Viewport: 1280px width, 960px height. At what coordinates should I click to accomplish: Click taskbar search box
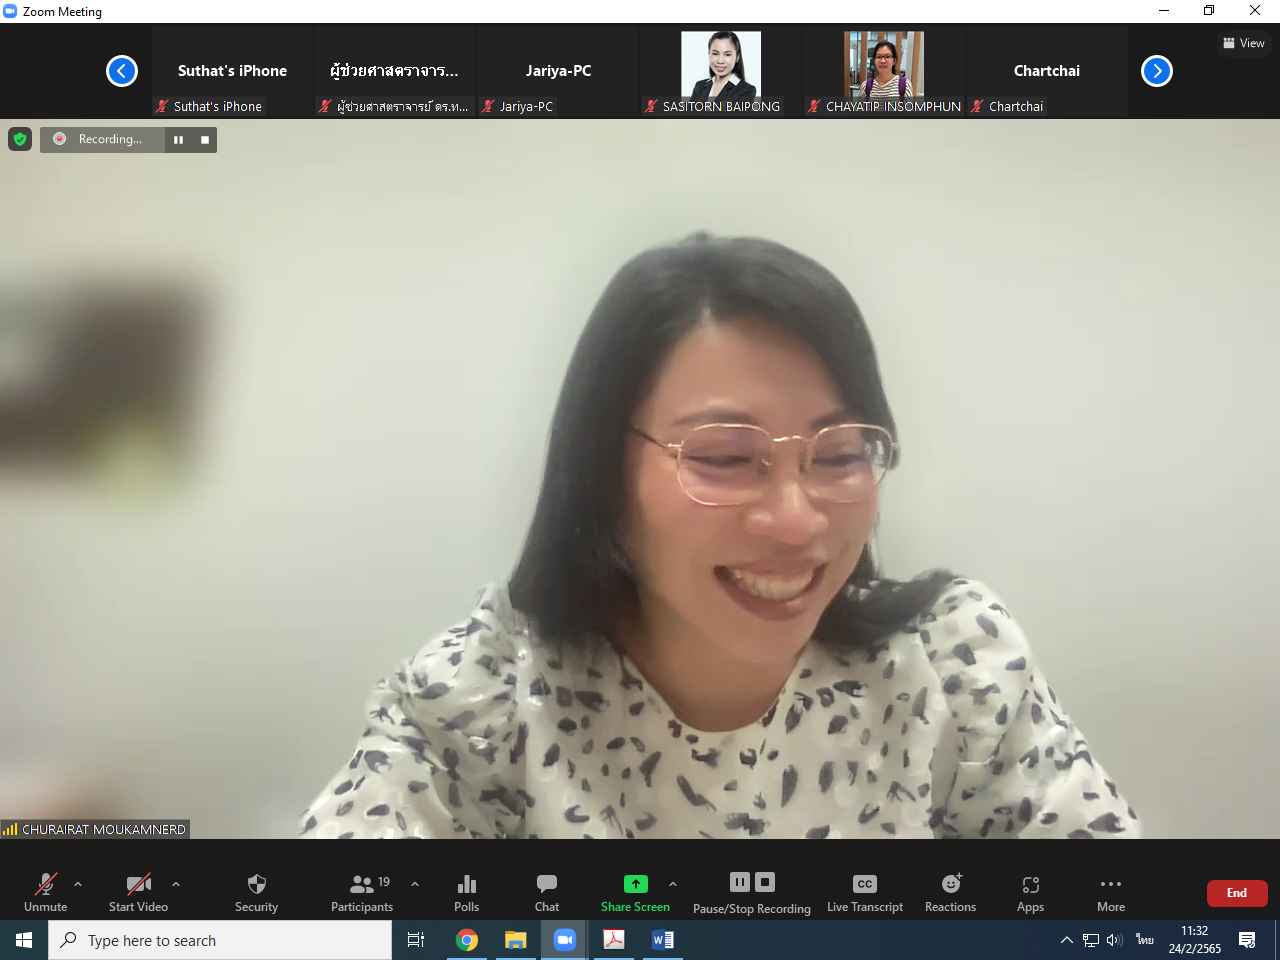point(220,940)
